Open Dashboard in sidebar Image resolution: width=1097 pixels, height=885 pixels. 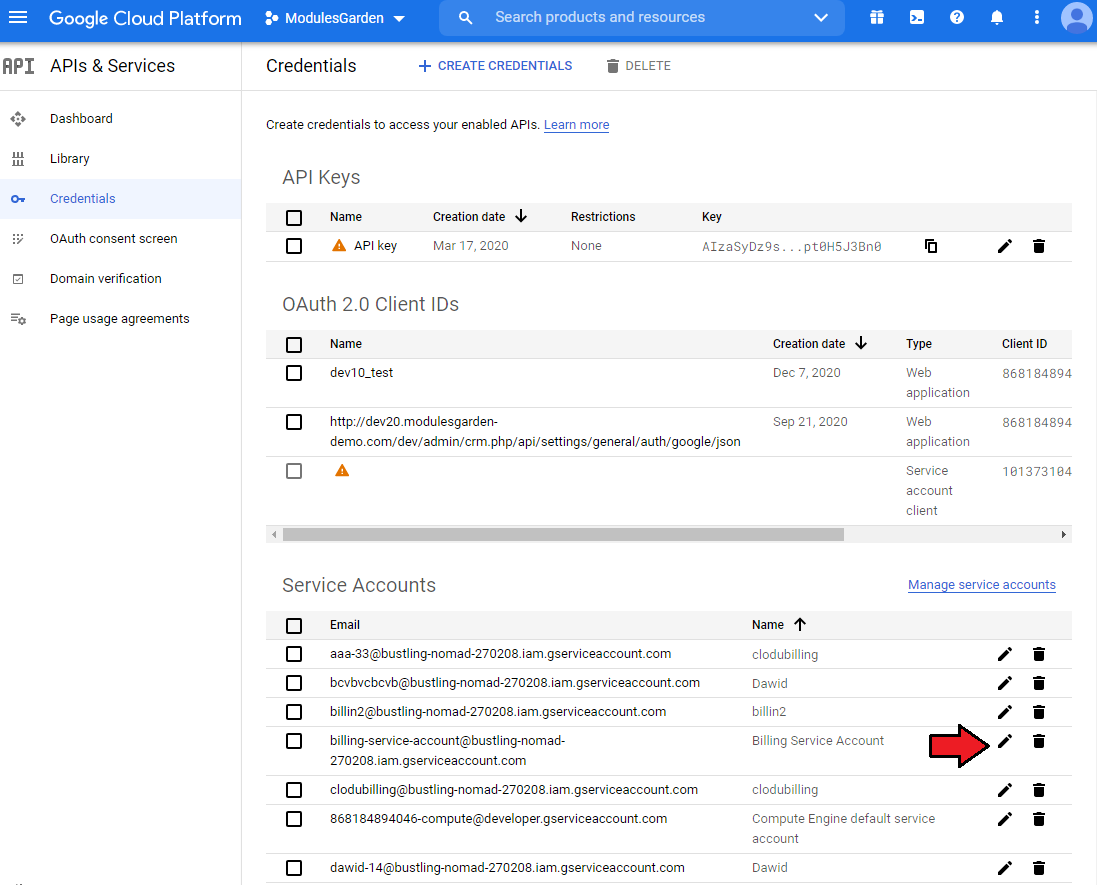120,119
